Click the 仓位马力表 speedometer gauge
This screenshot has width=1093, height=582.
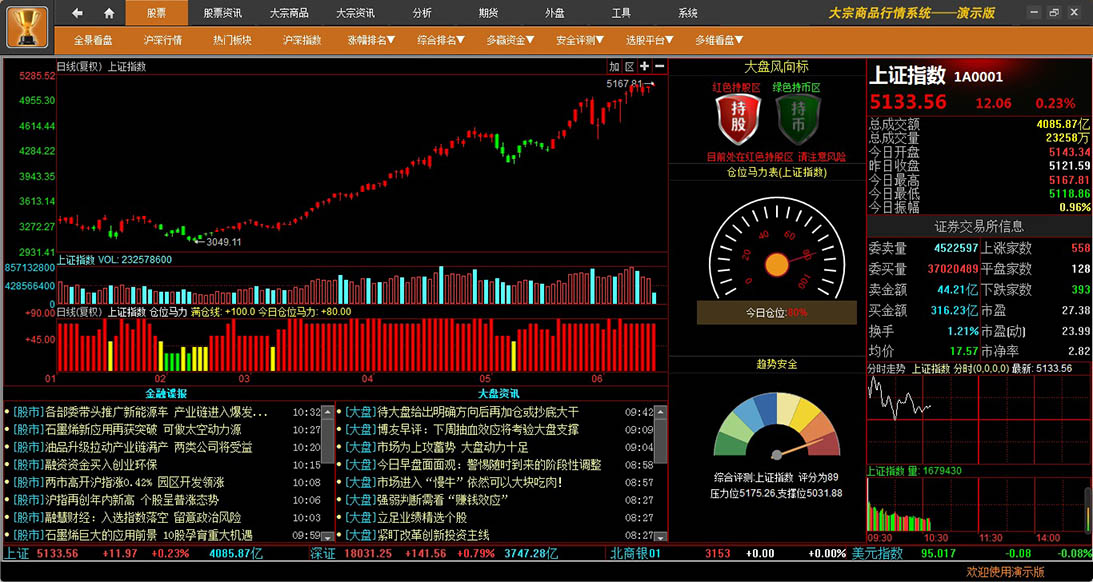(x=776, y=249)
